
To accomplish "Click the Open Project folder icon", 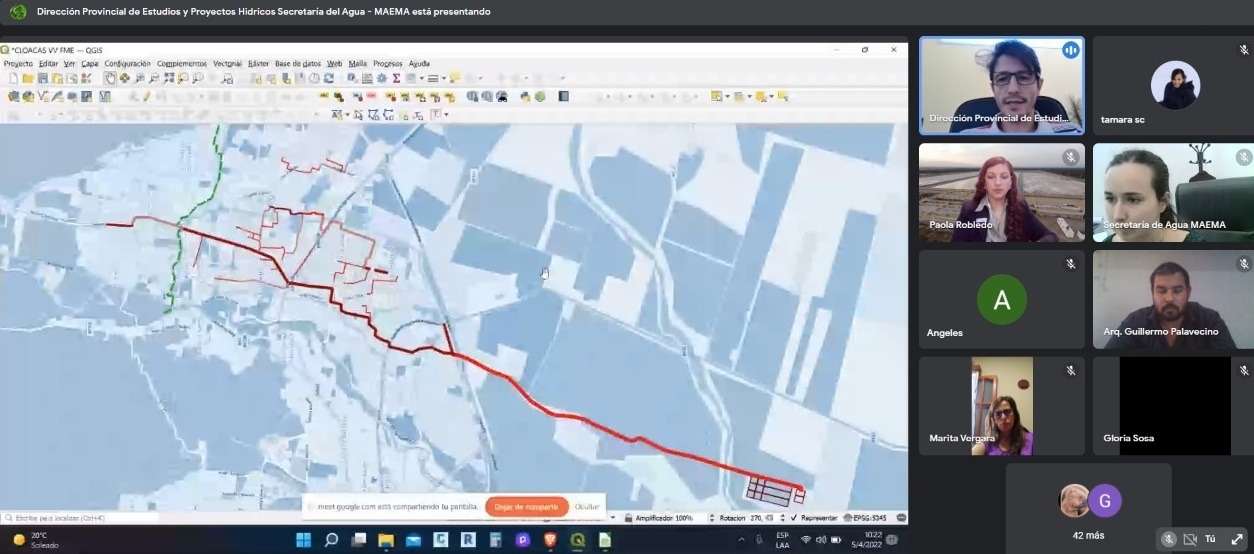I will click(28, 78).
